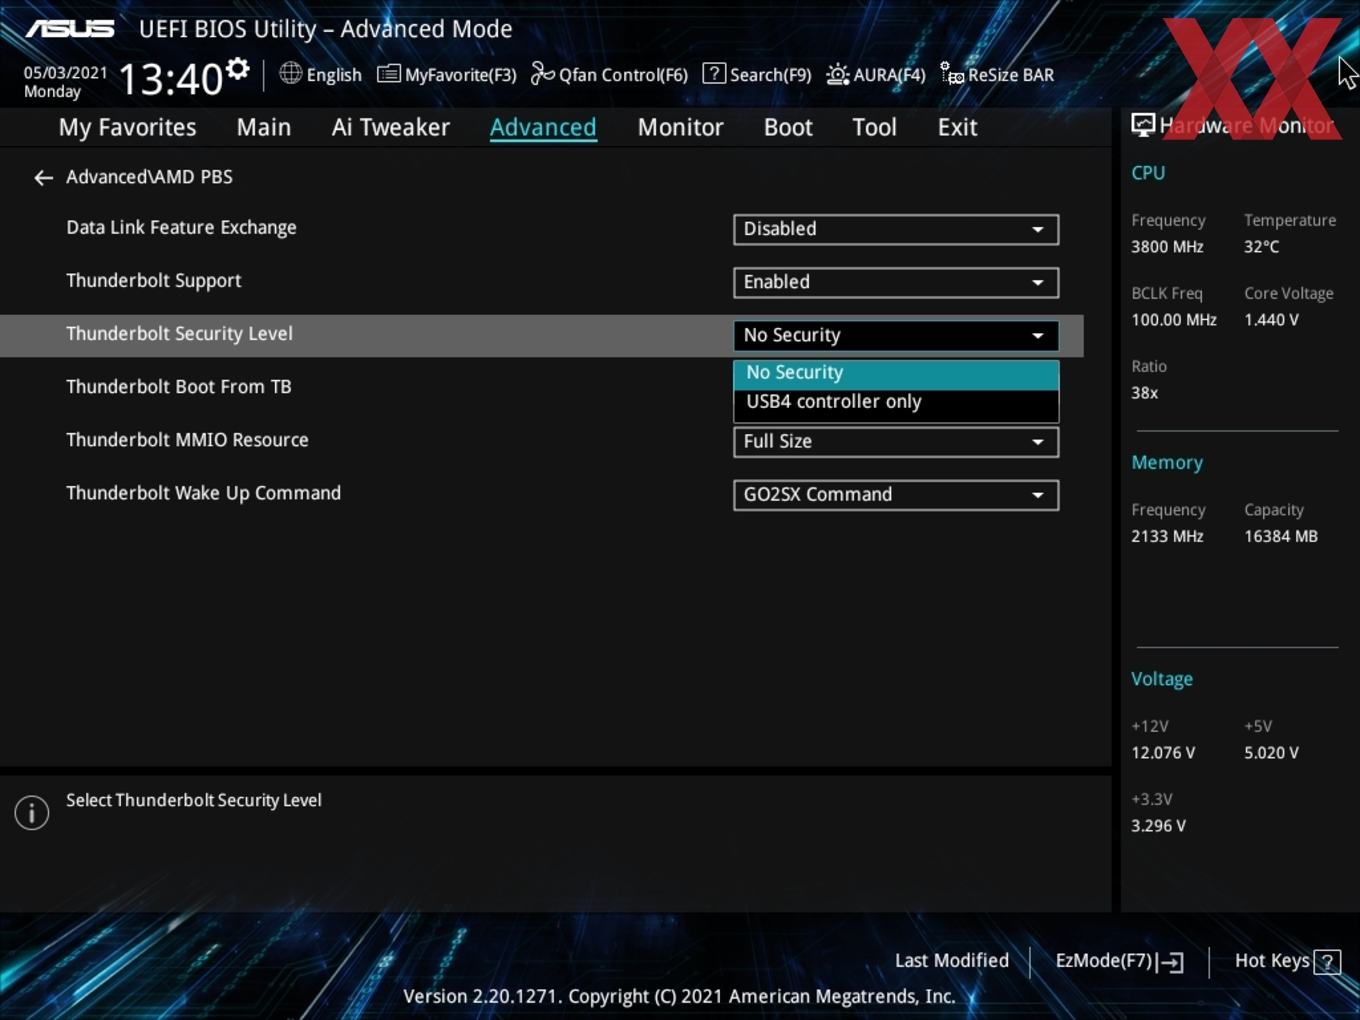1360x1020 pixels.
Task: Click the Version 2.20.1271 copyright text
Action: click(x=679, y=996)
